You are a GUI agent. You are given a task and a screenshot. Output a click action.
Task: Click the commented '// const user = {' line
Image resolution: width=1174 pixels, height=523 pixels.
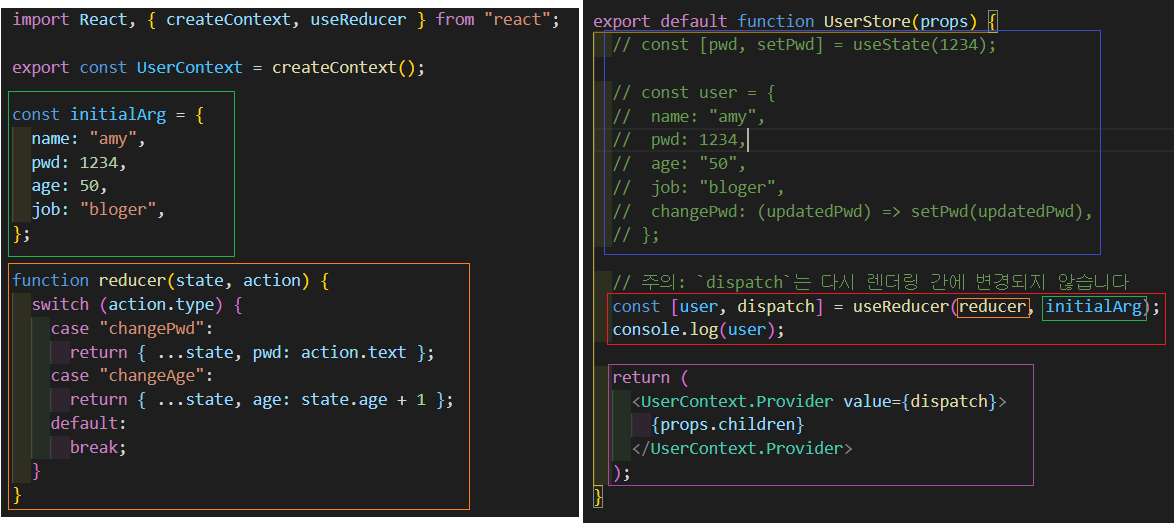(694, 92)
